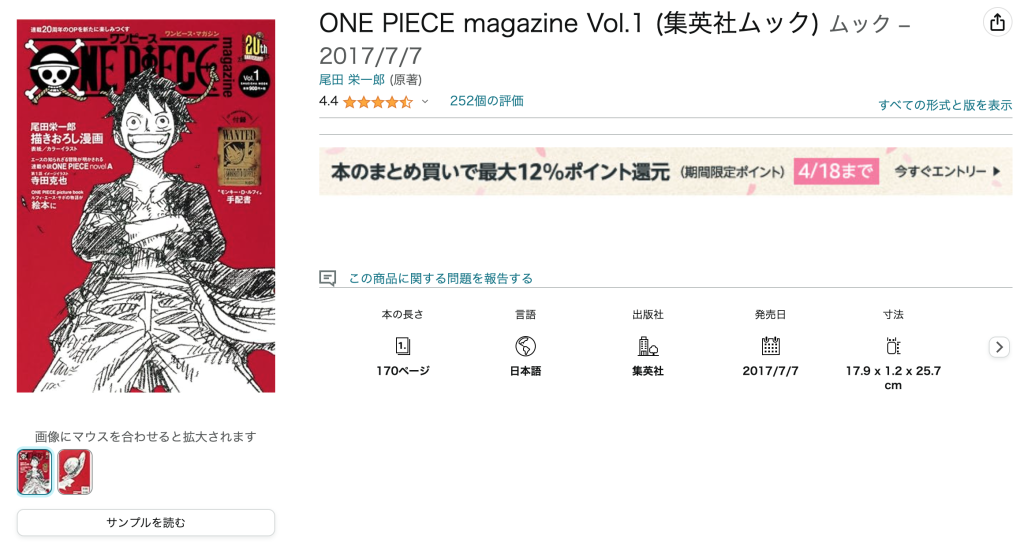
Task: Select the second back cover thumbnail
Action: tap(75, 472)
